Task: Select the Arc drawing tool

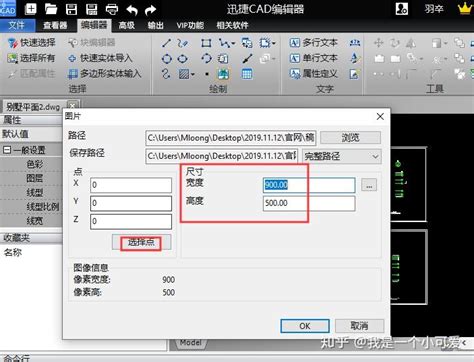Action: click(206, 58)
